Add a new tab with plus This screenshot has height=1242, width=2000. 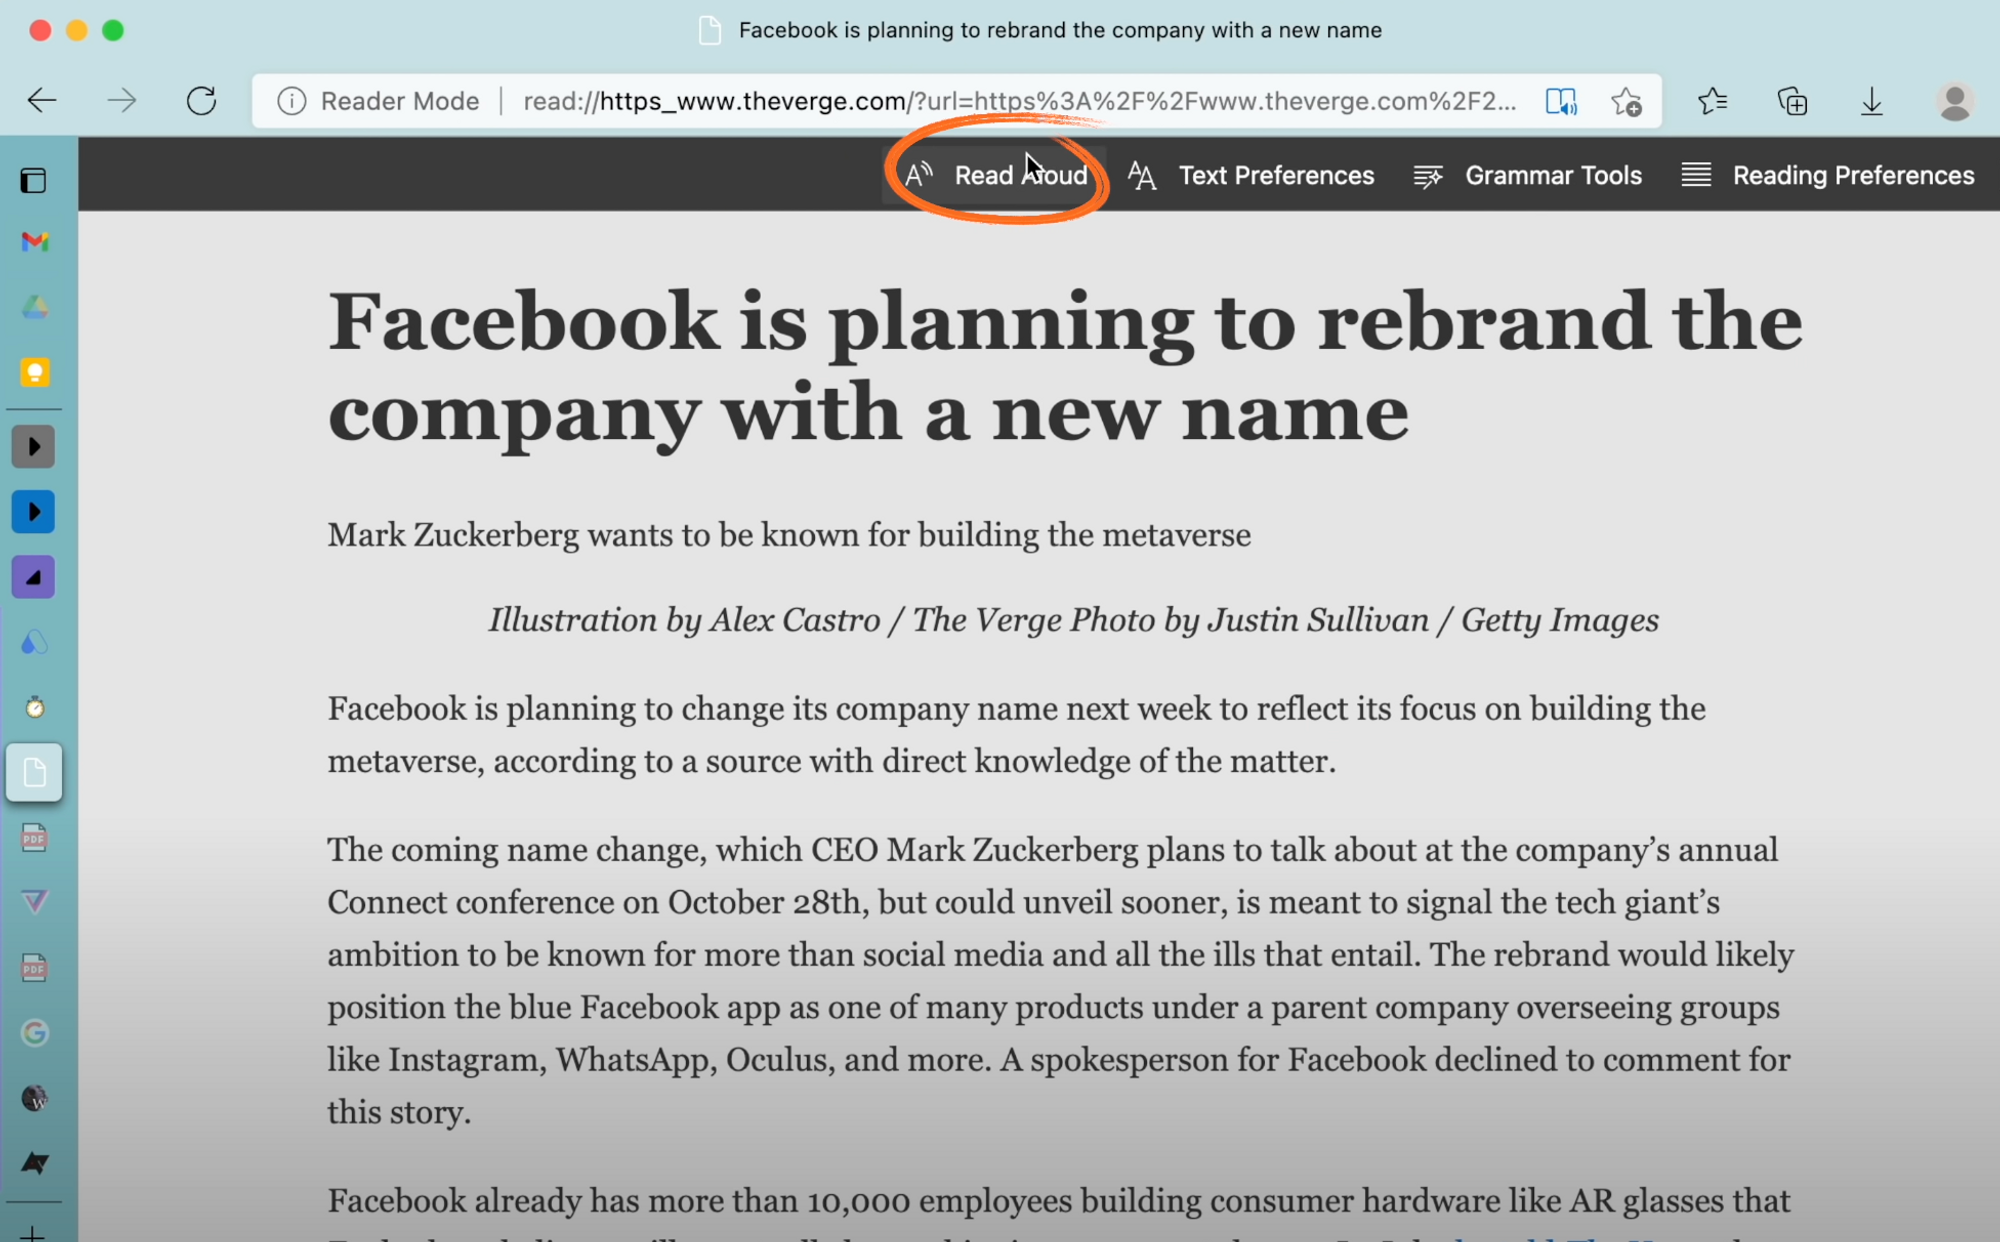[33, 1232]
